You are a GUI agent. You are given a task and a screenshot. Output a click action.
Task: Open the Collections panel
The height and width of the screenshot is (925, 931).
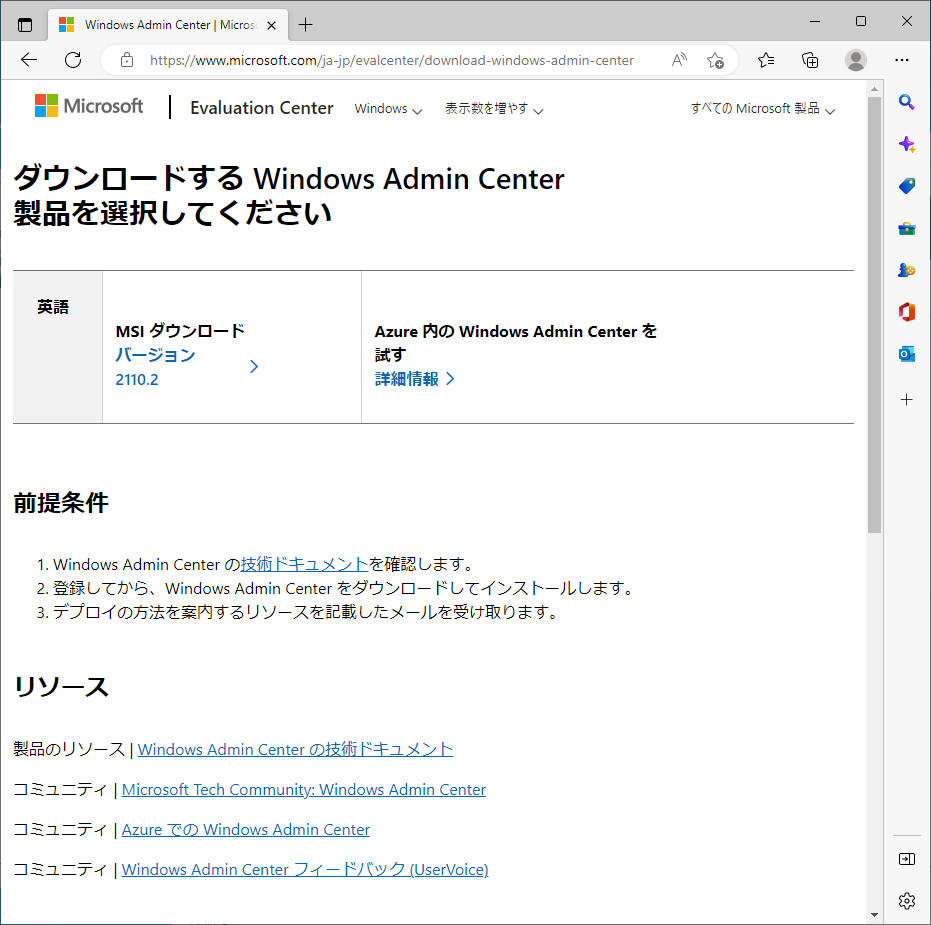tap(810, 60)
